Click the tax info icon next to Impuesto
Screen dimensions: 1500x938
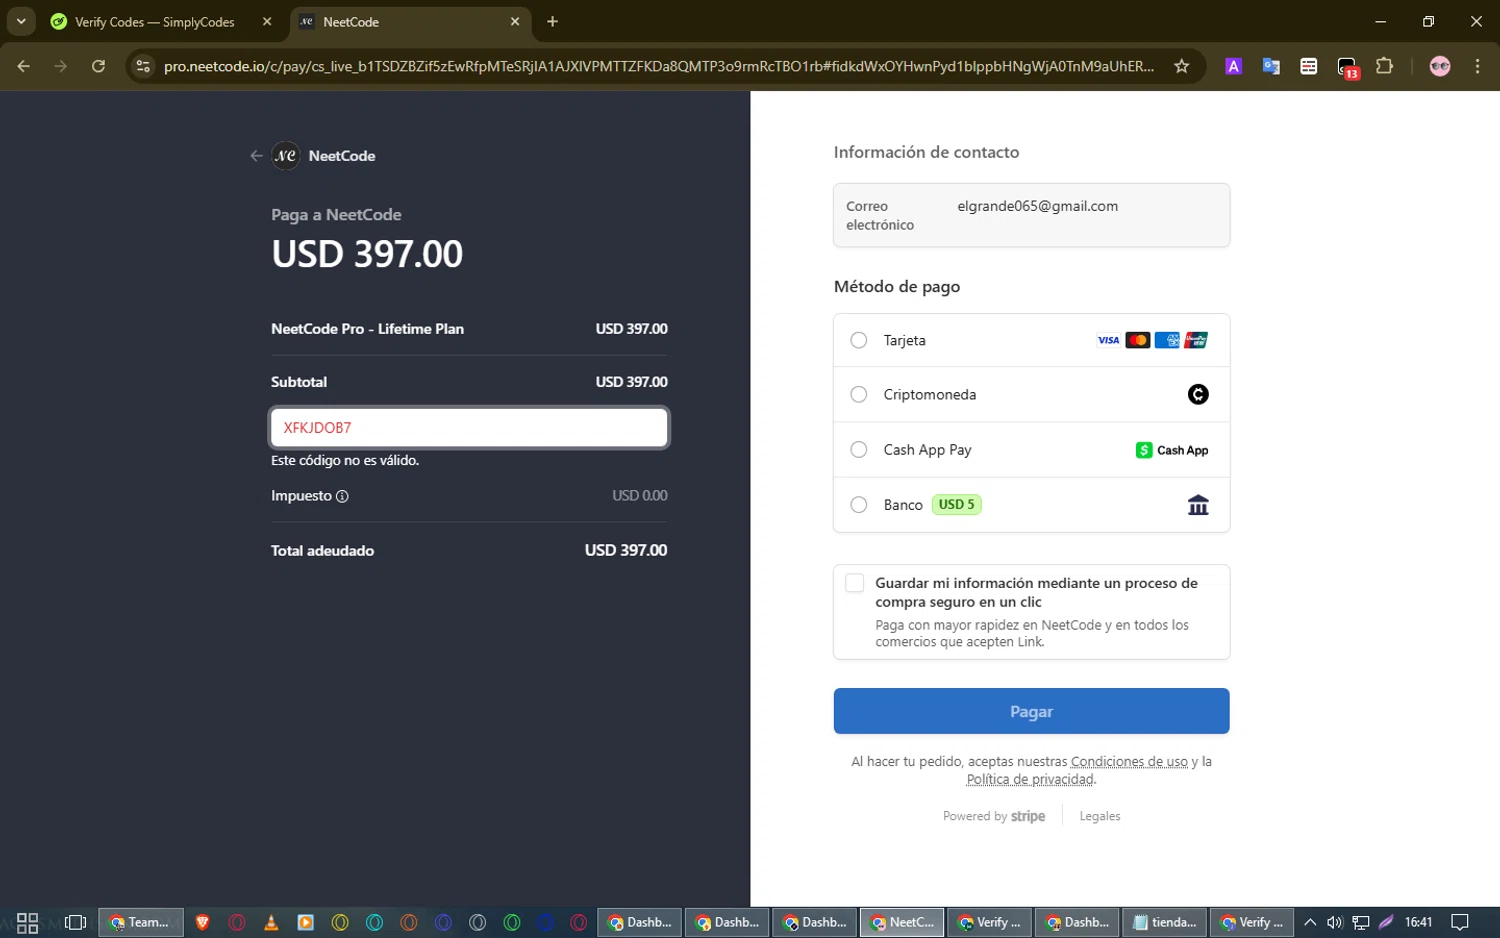coord(342,496)
